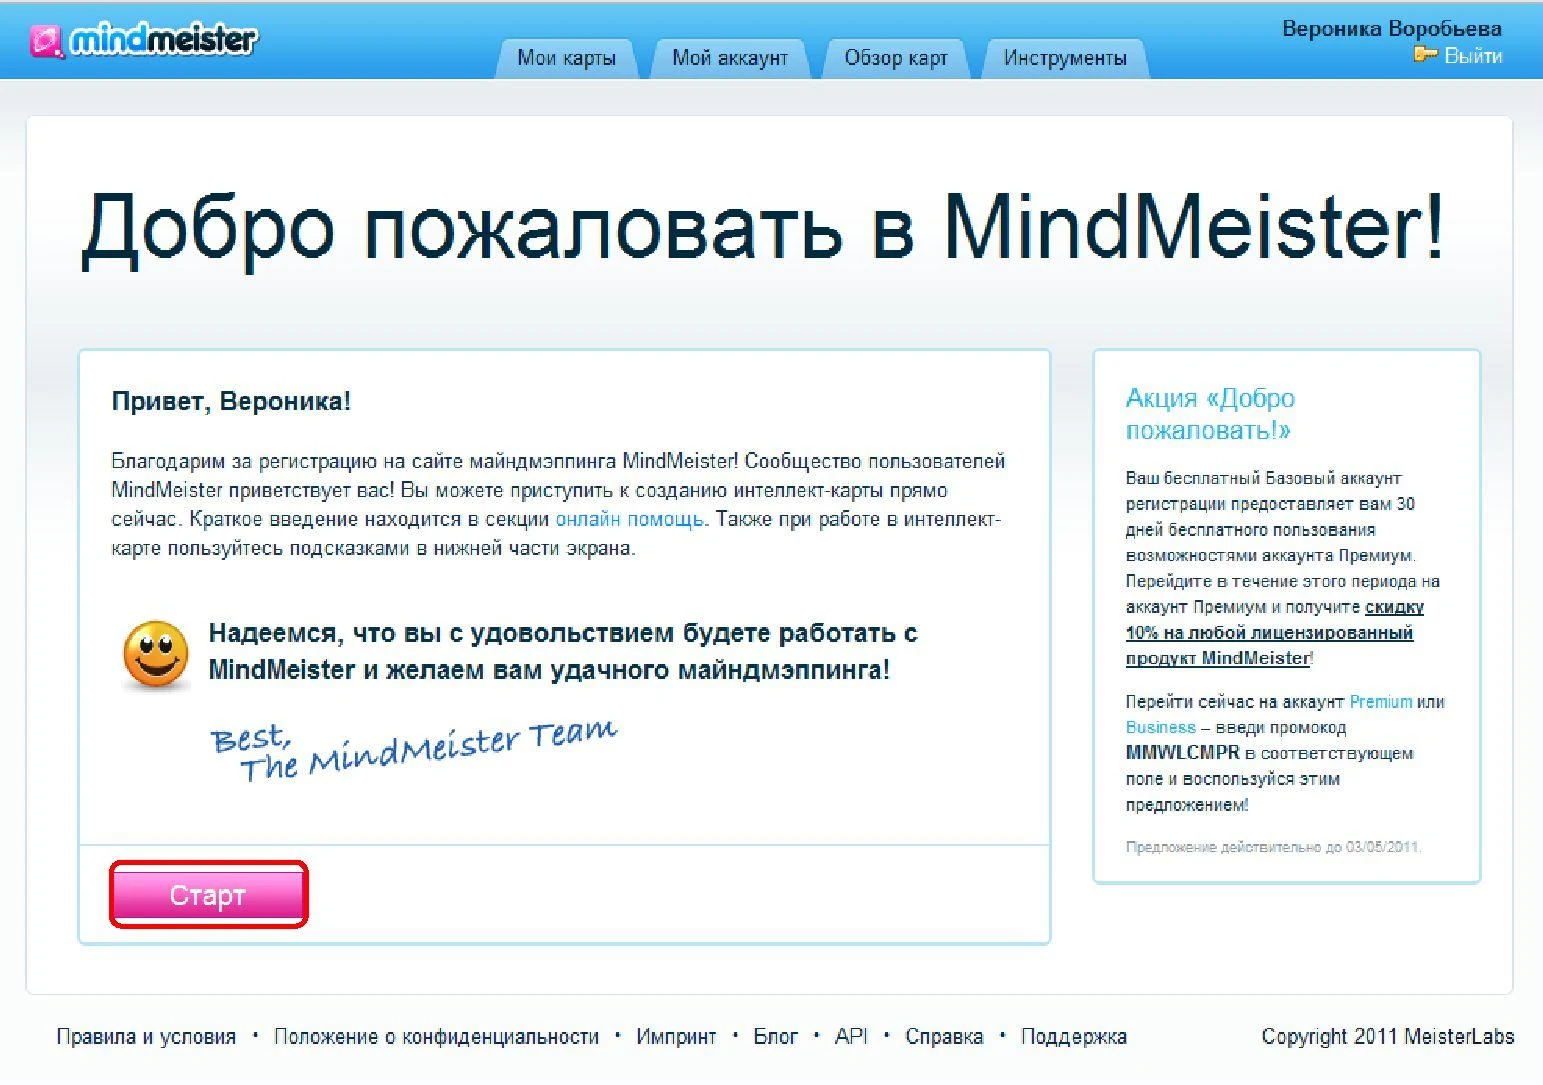Screen dimensions: 1543x1085
Task: Click the promo code MMWLCMPR
Action: point(1182,753)
